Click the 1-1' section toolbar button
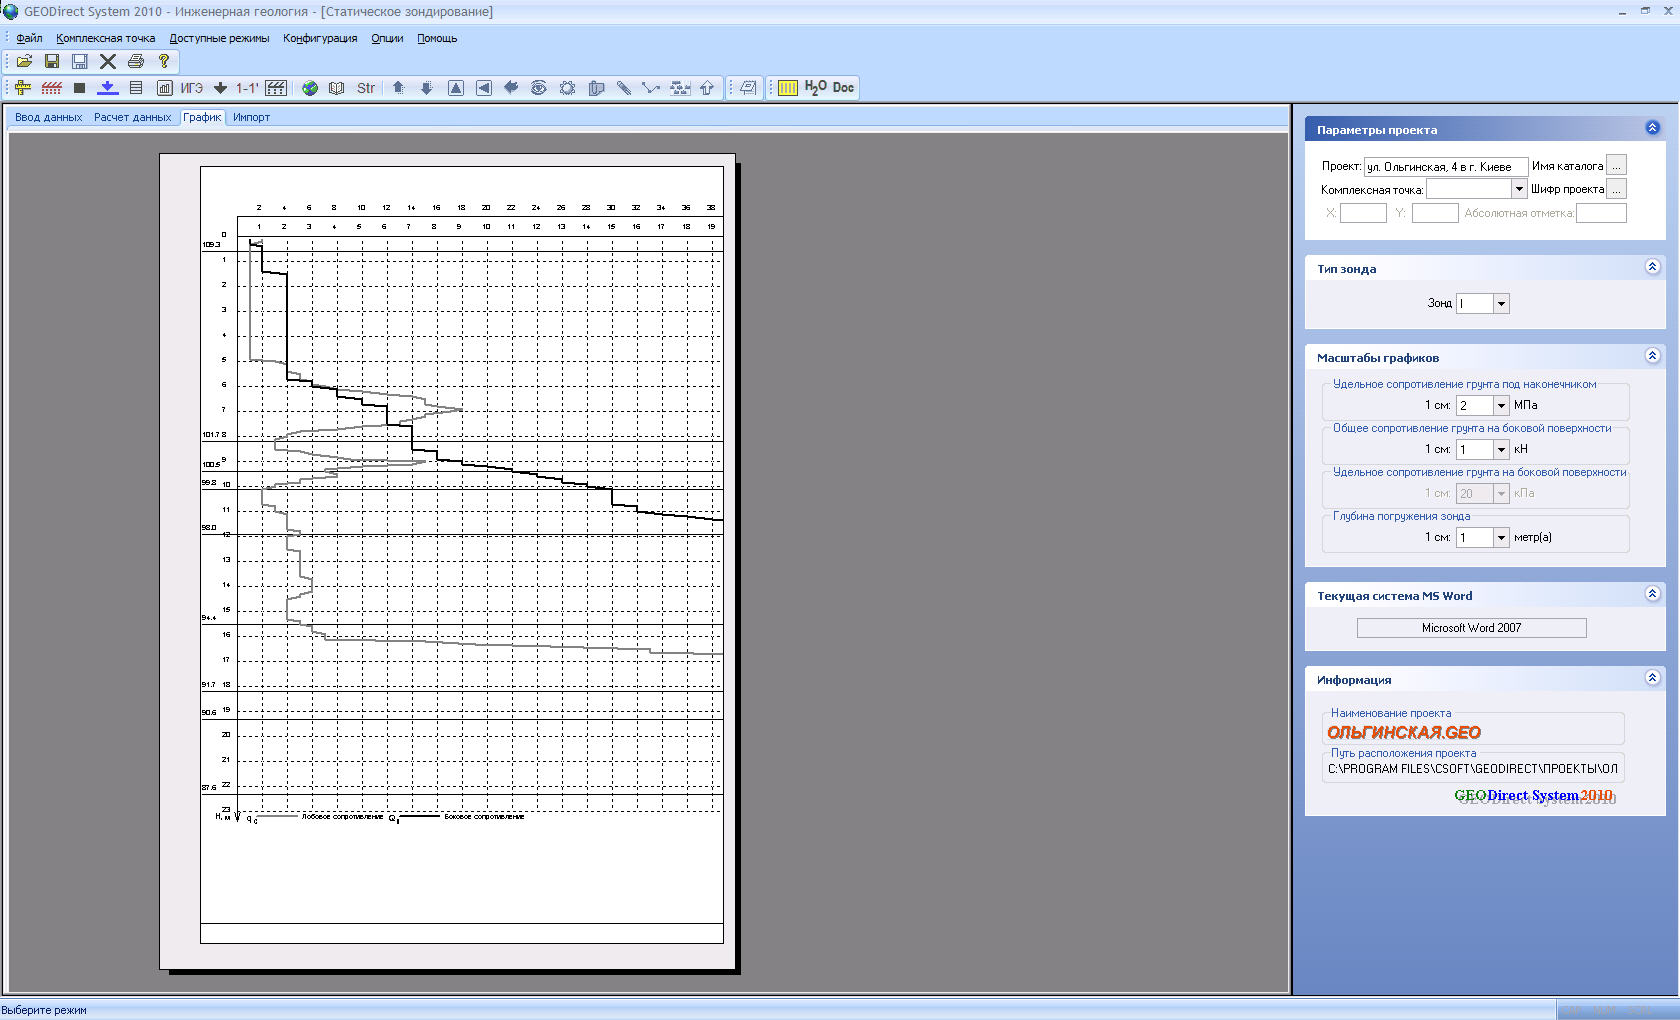Screen dimensions: 1680x1020 246,88
